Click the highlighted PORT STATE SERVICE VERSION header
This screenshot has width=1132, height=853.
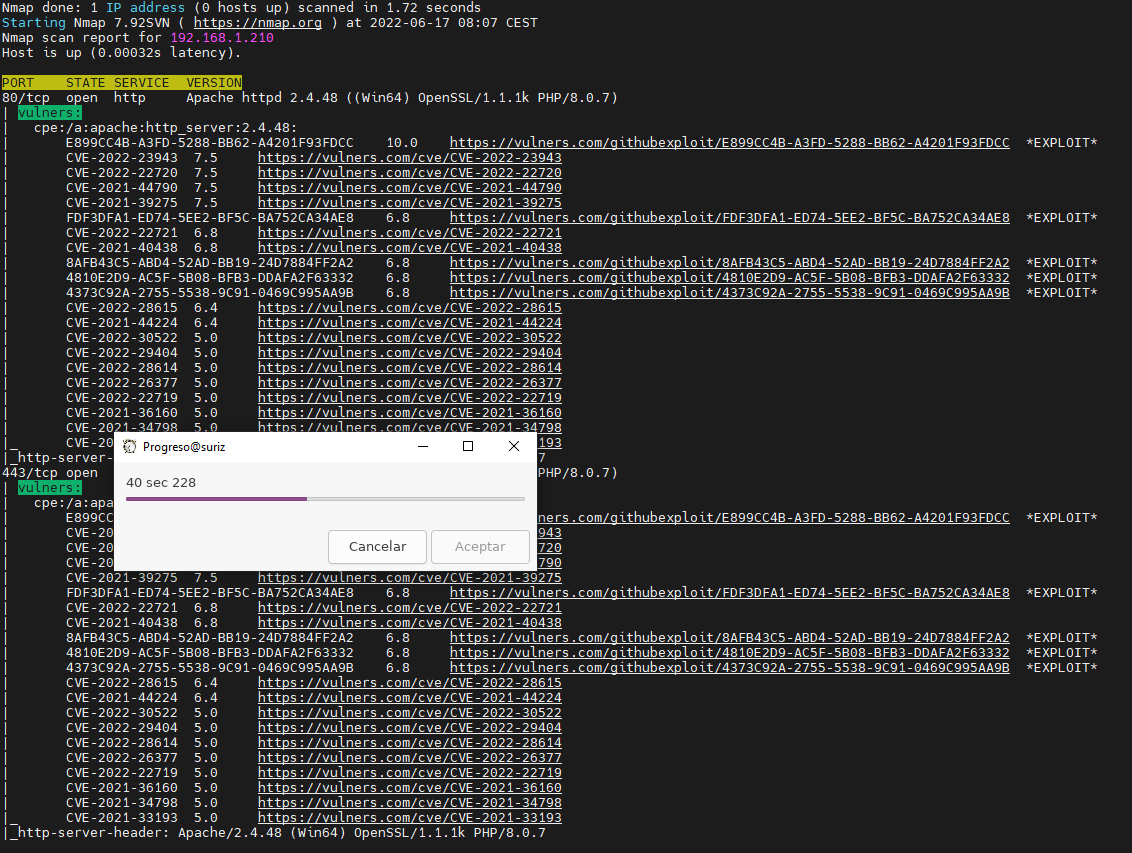click(x=122, y=83)
